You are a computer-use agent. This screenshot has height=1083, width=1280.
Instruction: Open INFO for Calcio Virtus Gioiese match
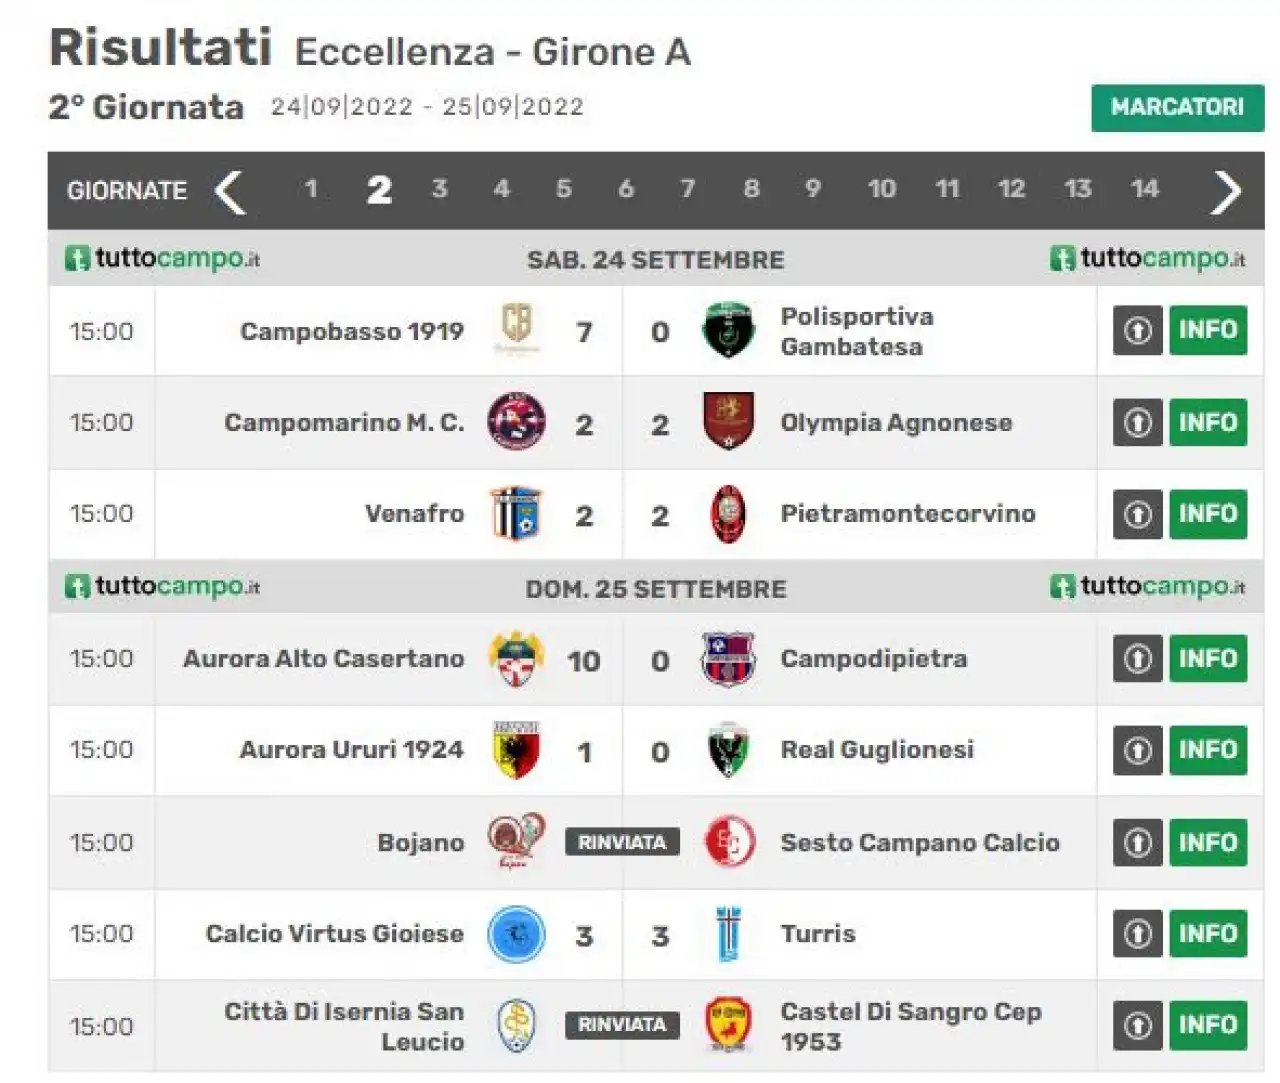pyautogui.click(x=1208, y=934)
